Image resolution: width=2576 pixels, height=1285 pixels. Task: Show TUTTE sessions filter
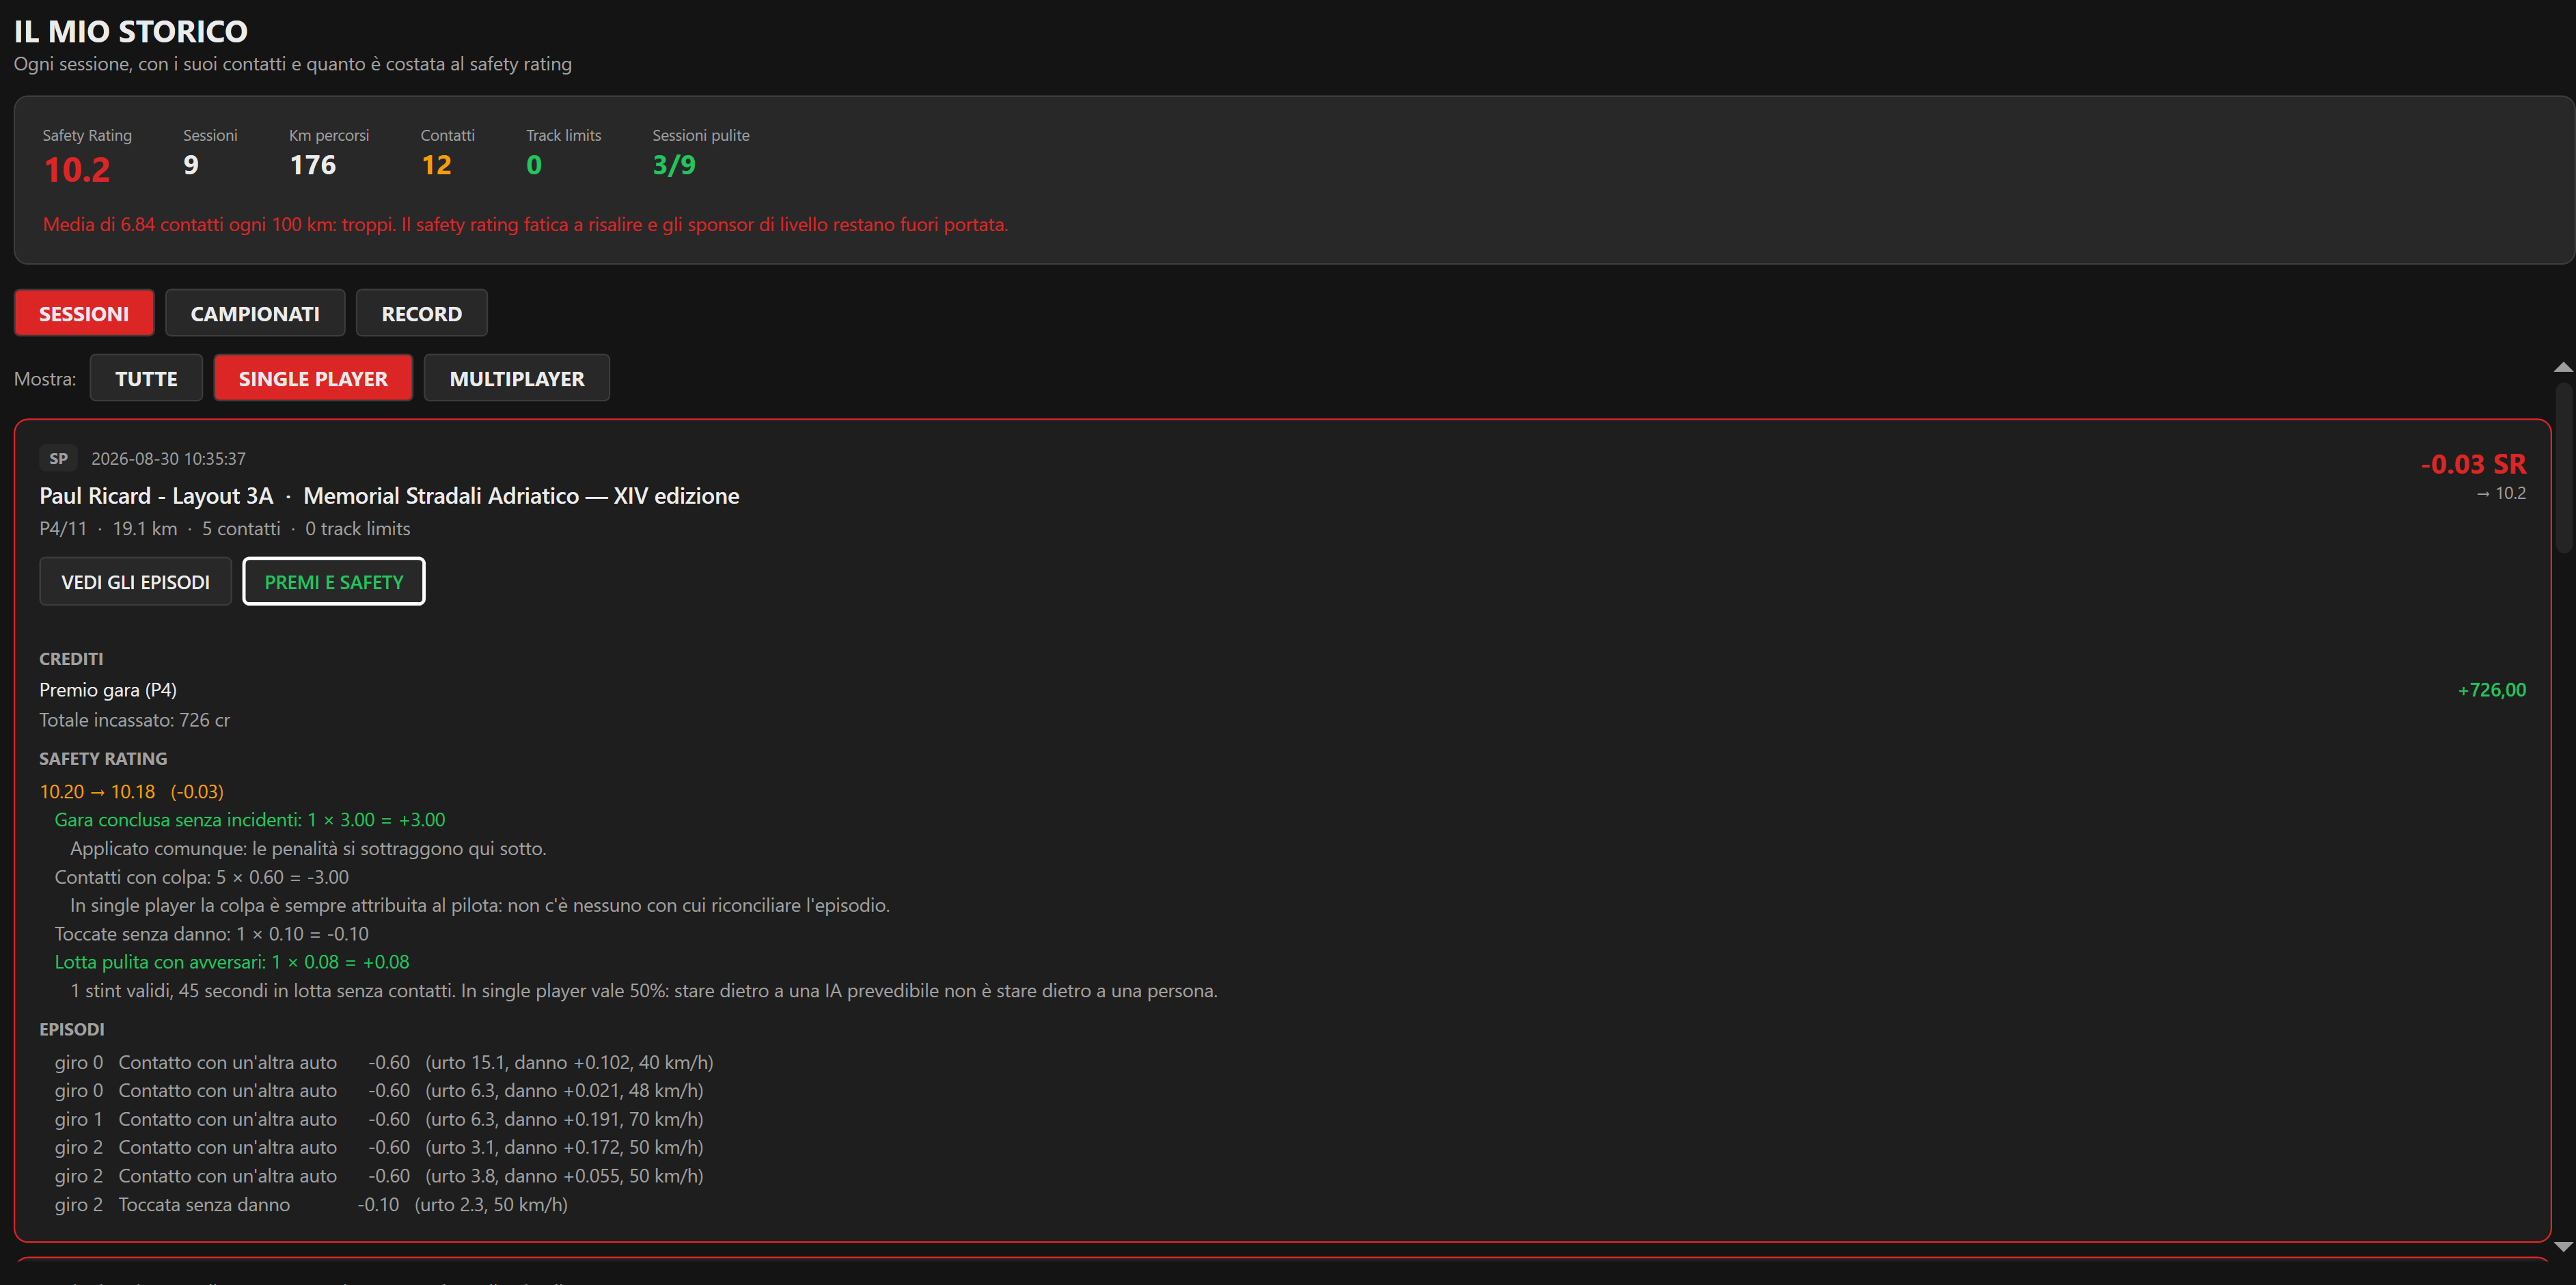[x=146, y=378]
